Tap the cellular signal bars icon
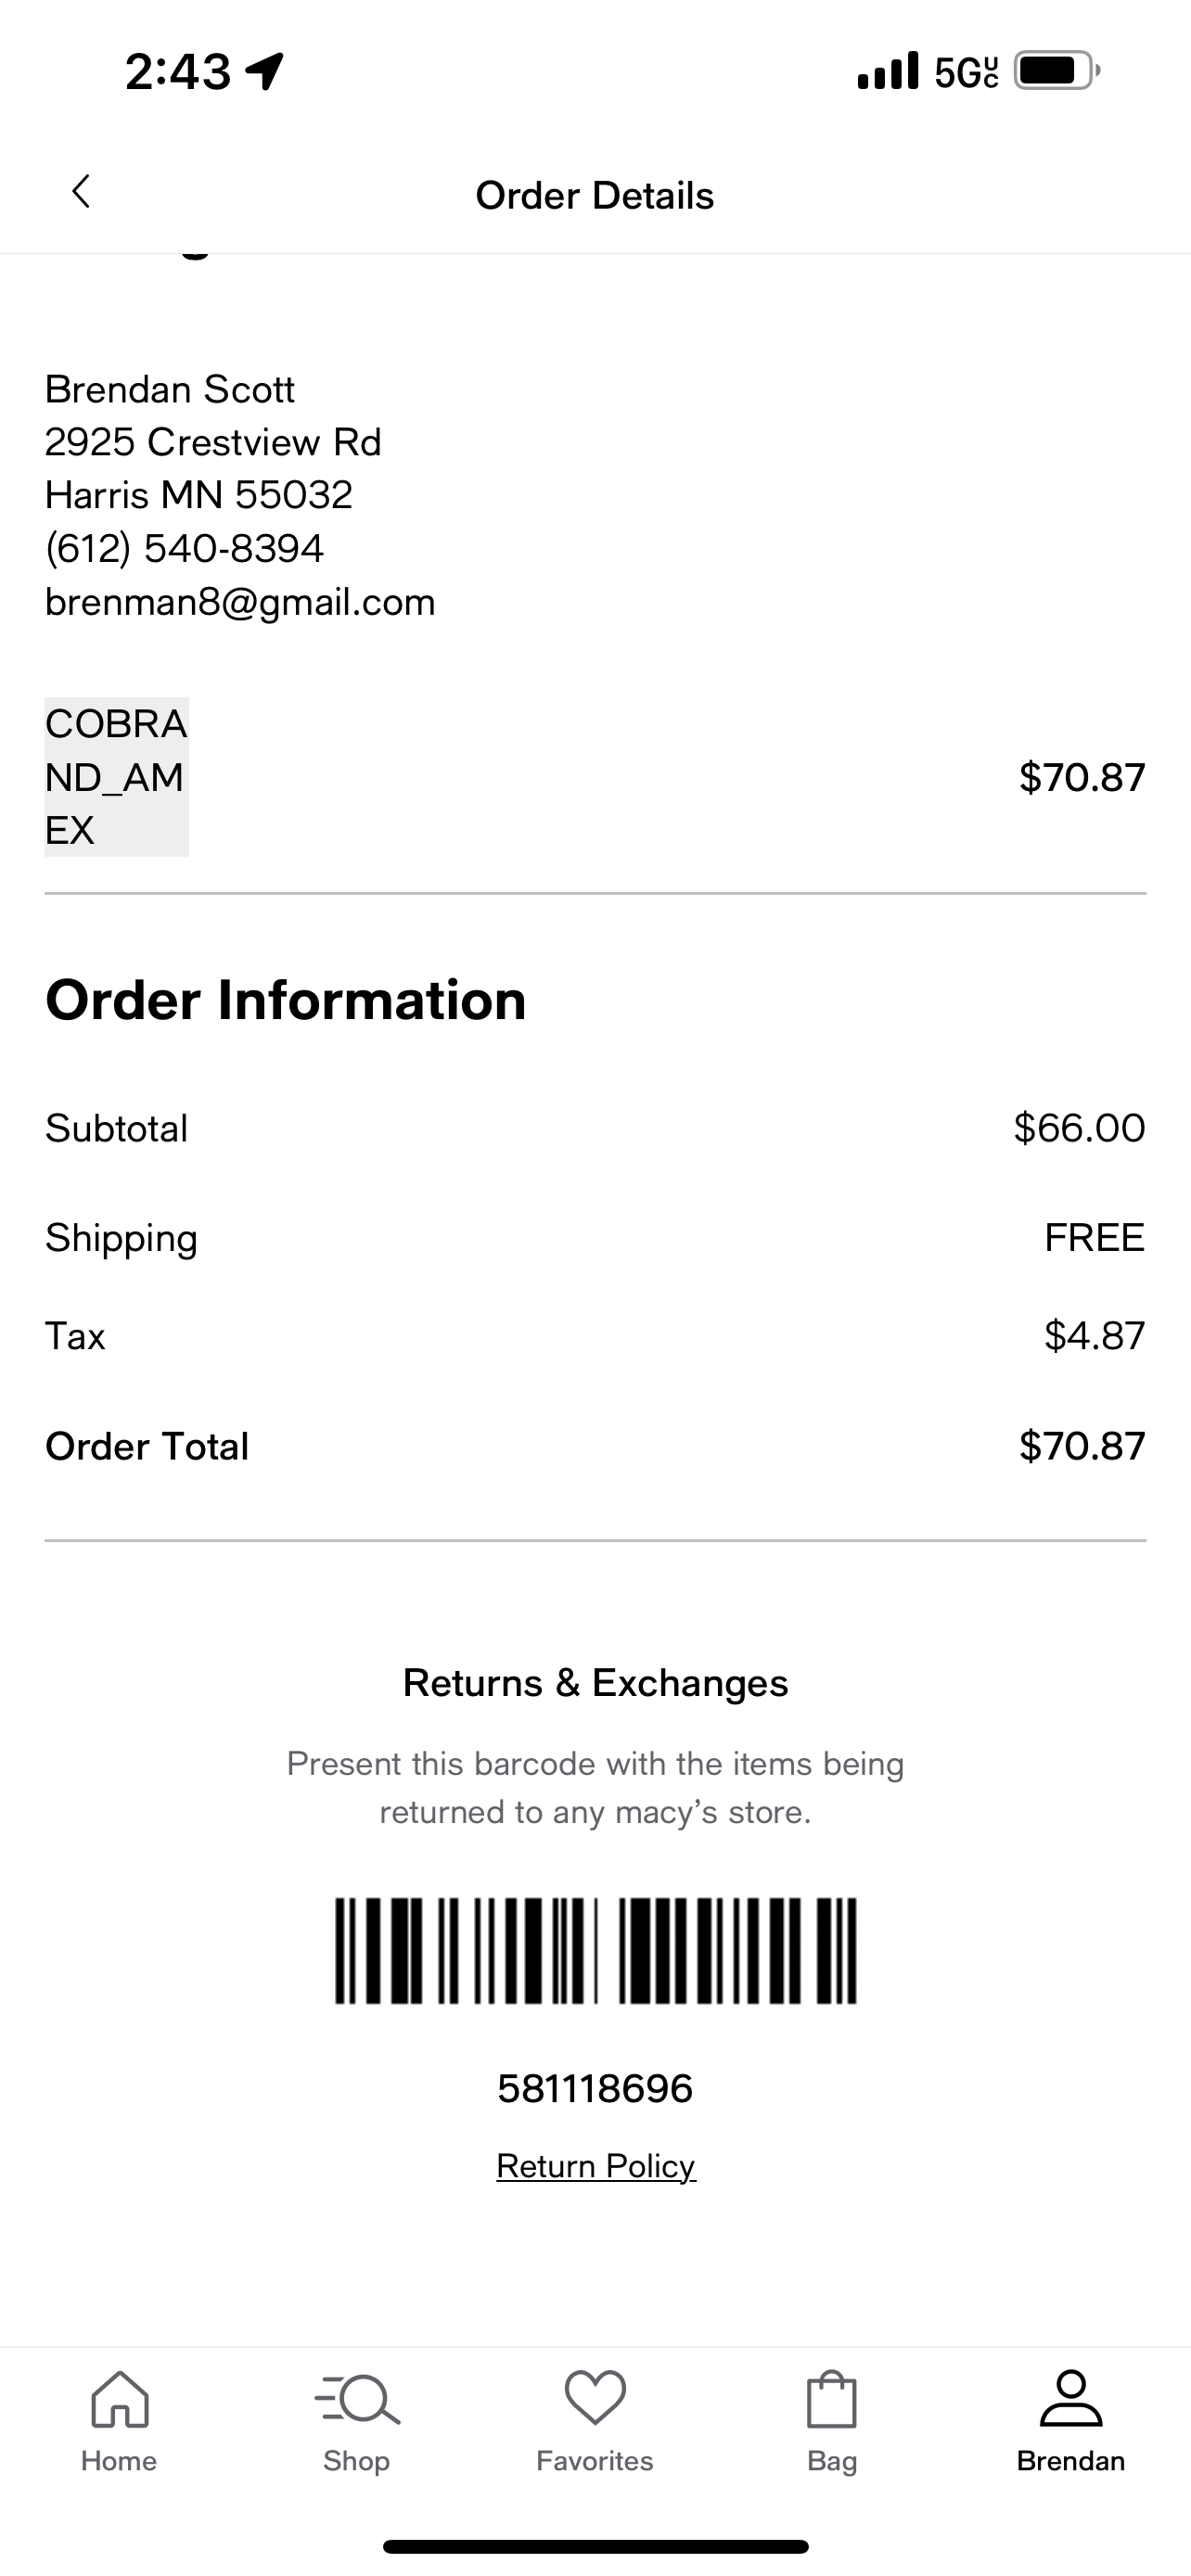 [x=888, y=71]
